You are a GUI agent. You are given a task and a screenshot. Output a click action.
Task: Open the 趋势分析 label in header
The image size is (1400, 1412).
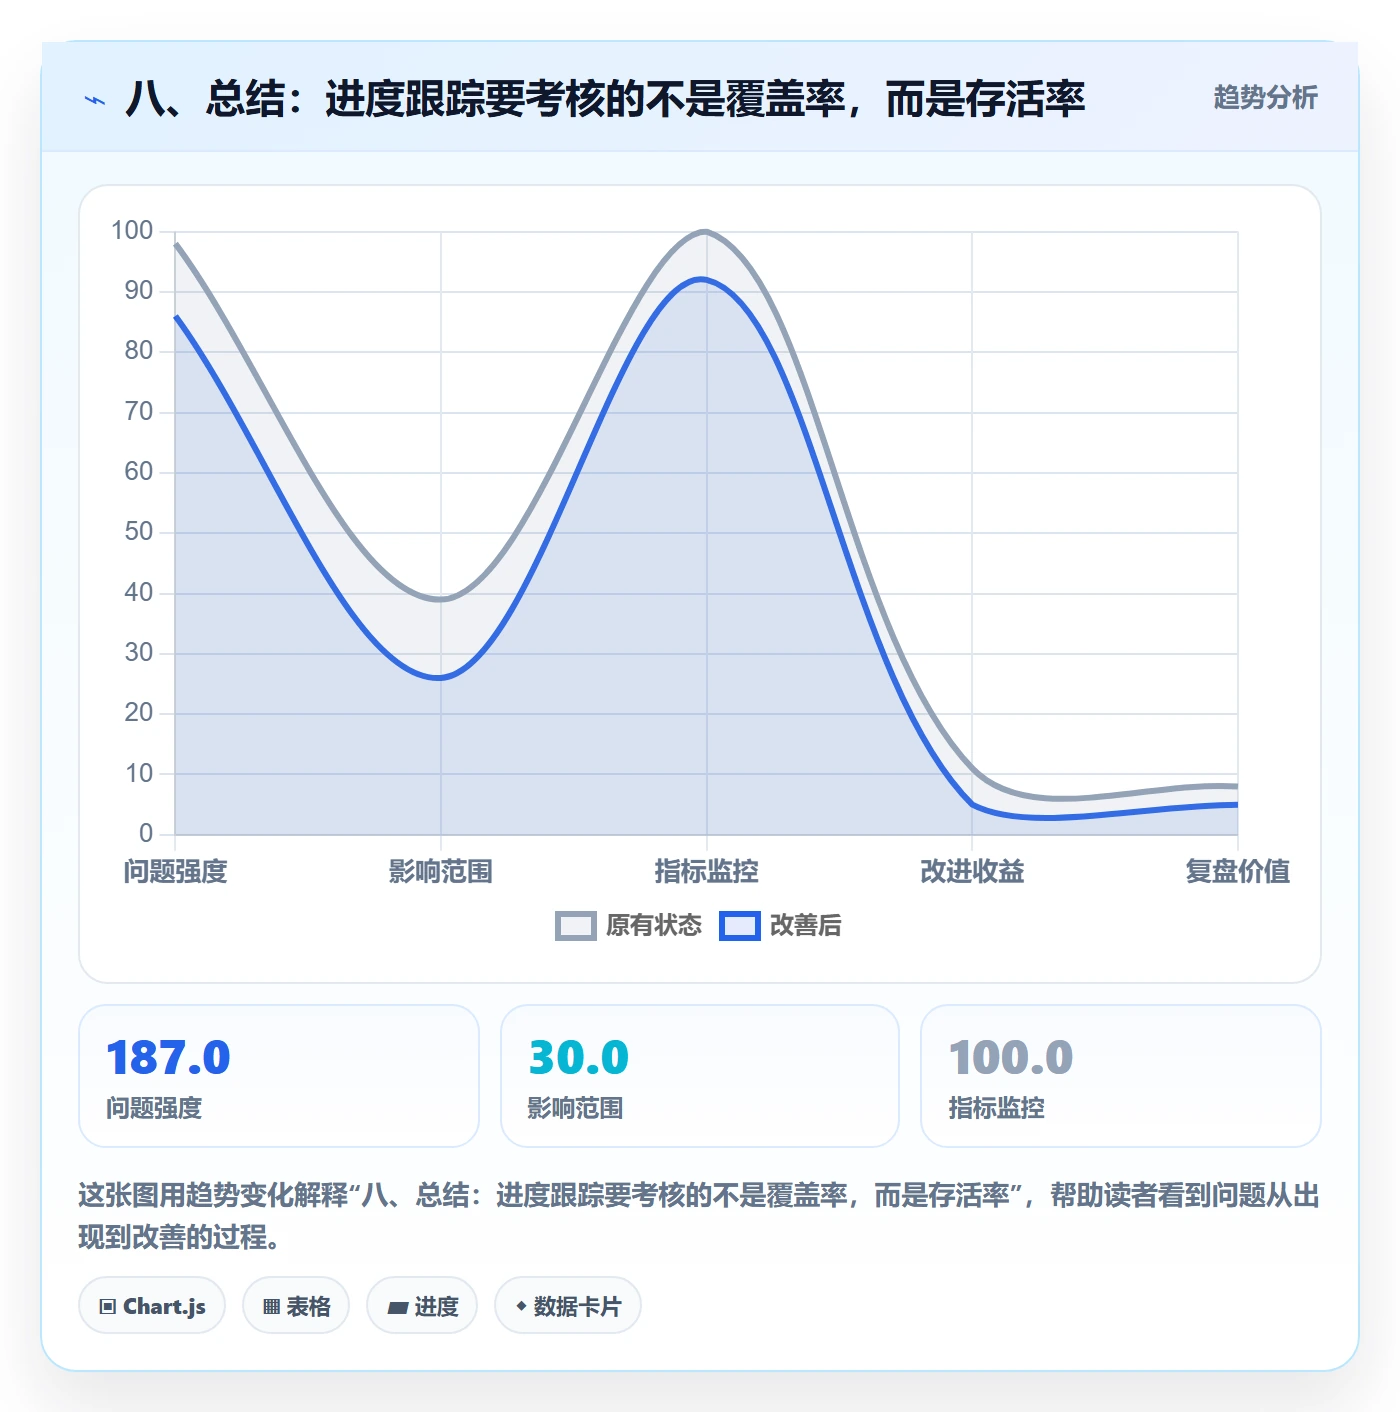point(1265,98)
